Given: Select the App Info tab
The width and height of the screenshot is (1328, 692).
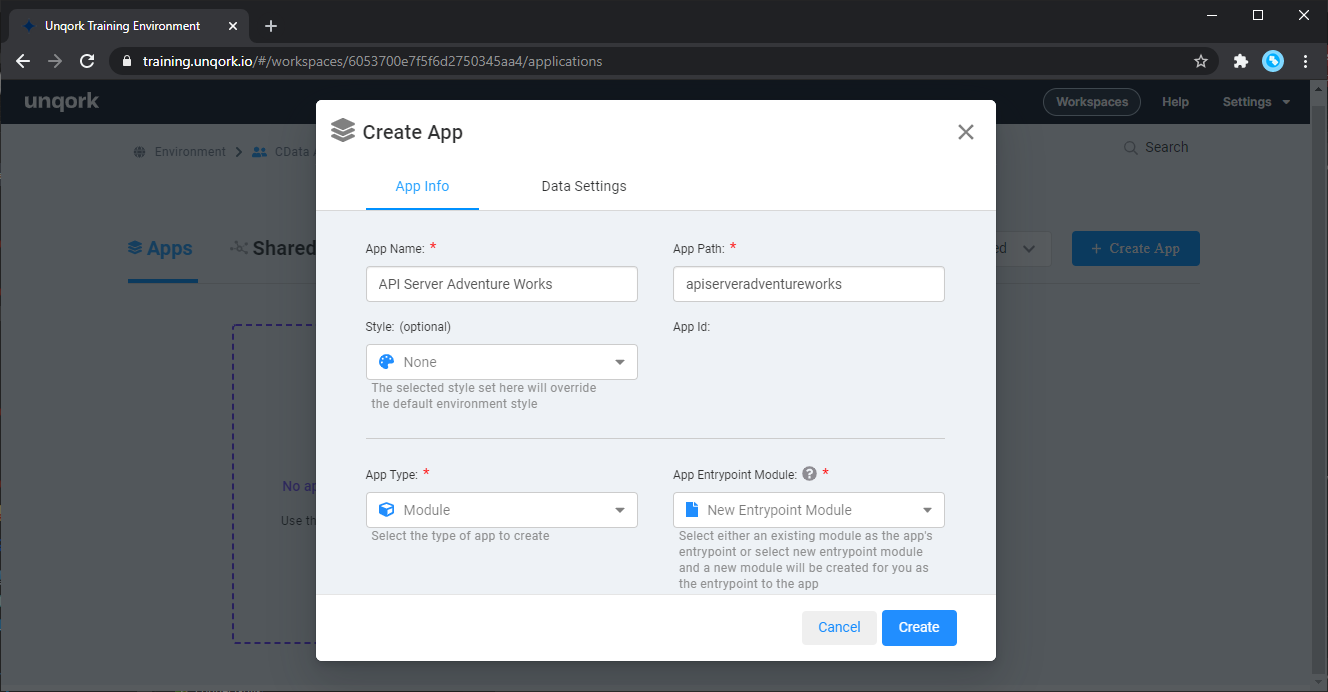Looking at the screenshot, I should point(422,186).
